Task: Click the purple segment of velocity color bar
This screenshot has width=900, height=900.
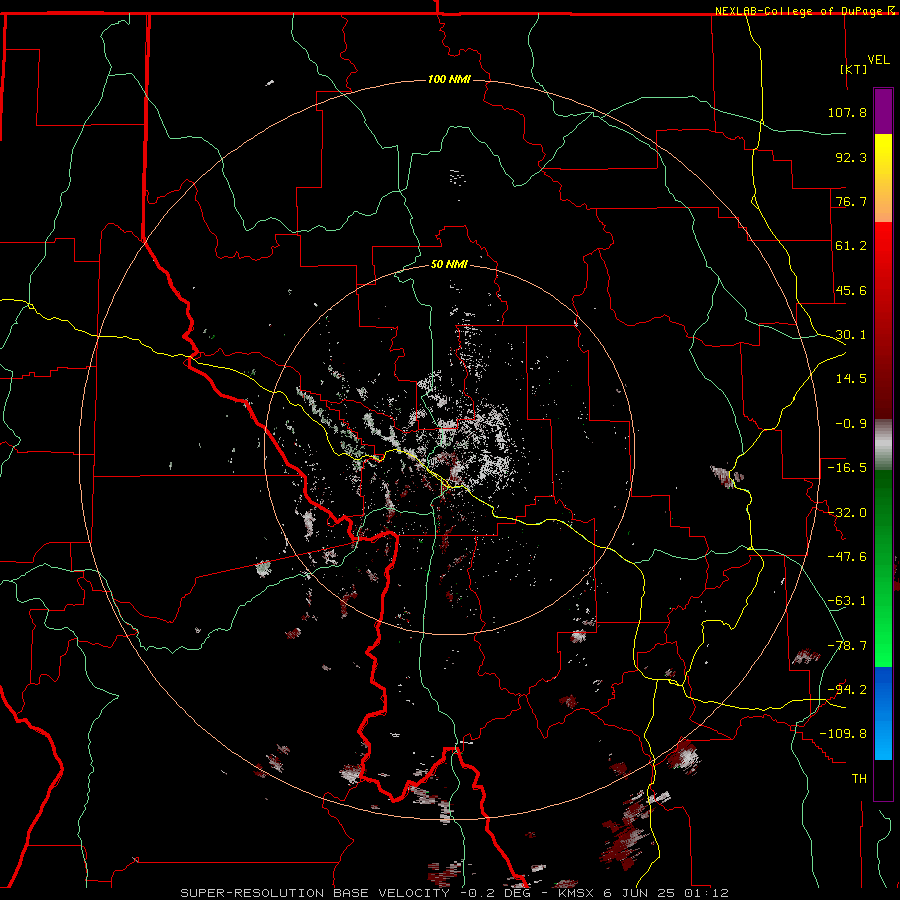Action: pyautogui.click(x=883, y=111)
